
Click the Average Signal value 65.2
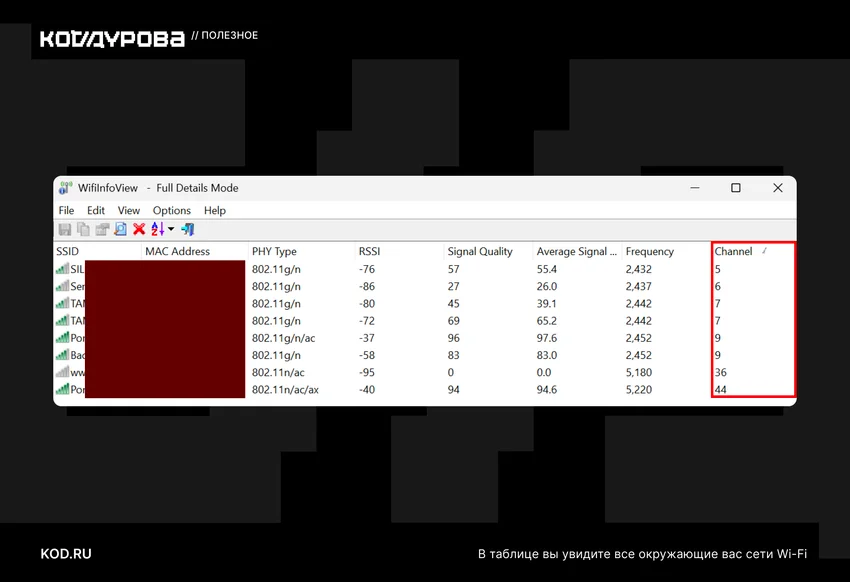[547, 321]
